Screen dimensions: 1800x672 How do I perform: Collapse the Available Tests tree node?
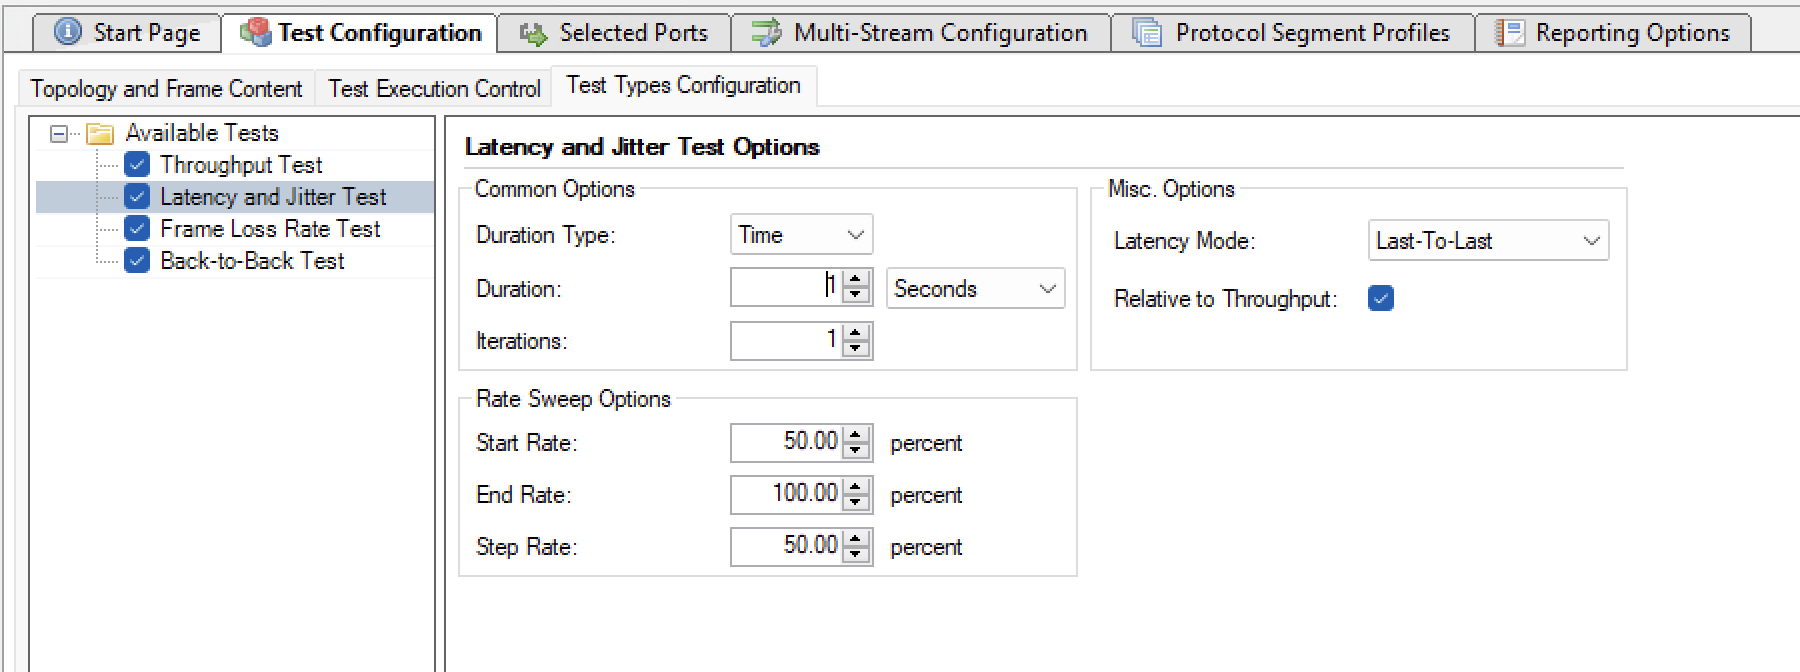[59, 133]
